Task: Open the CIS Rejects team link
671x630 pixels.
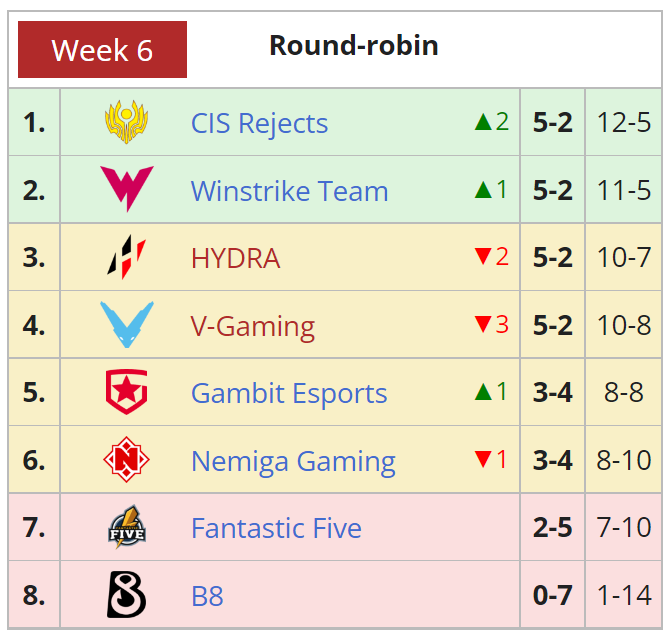Action: [259, 123]
